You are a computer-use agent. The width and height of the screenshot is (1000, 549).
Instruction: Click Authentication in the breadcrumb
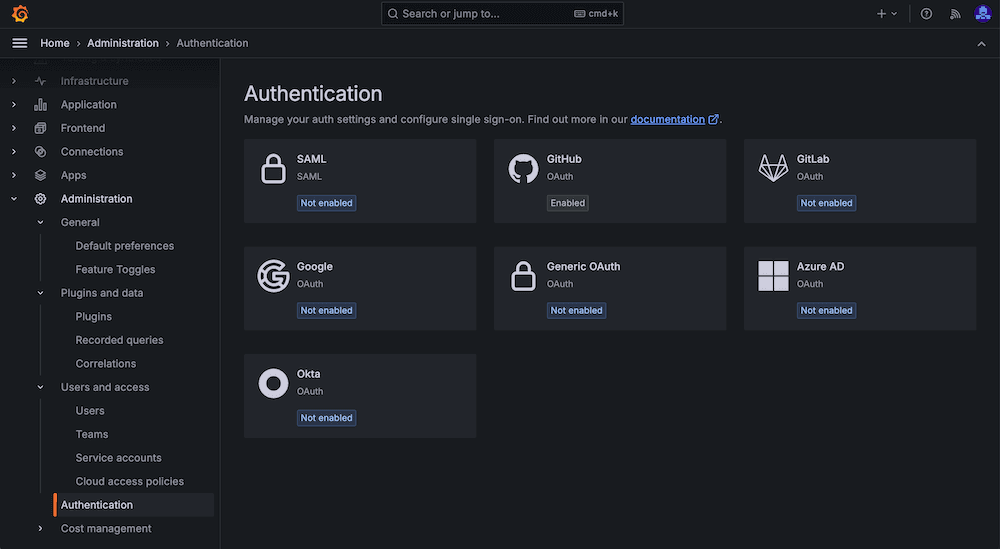point(212,43)
